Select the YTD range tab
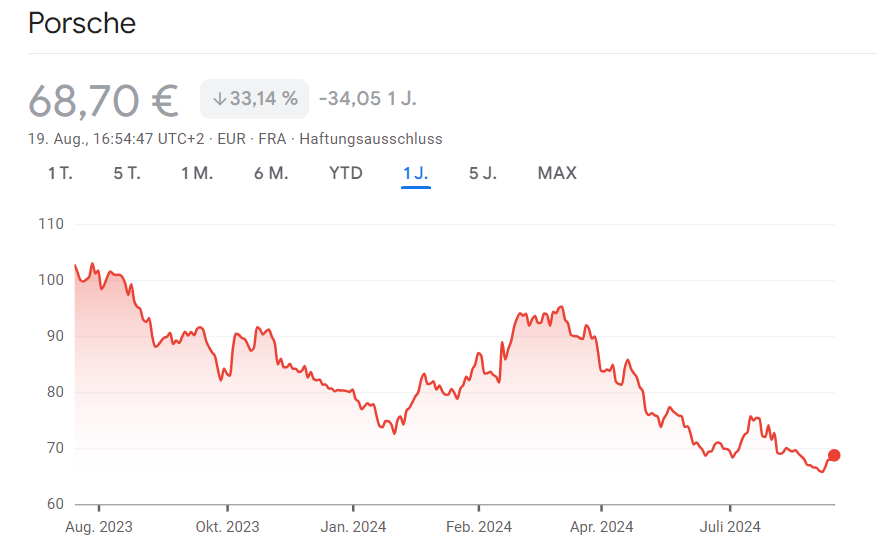Viewport: 877px width, 560px height. pos(346,173)
